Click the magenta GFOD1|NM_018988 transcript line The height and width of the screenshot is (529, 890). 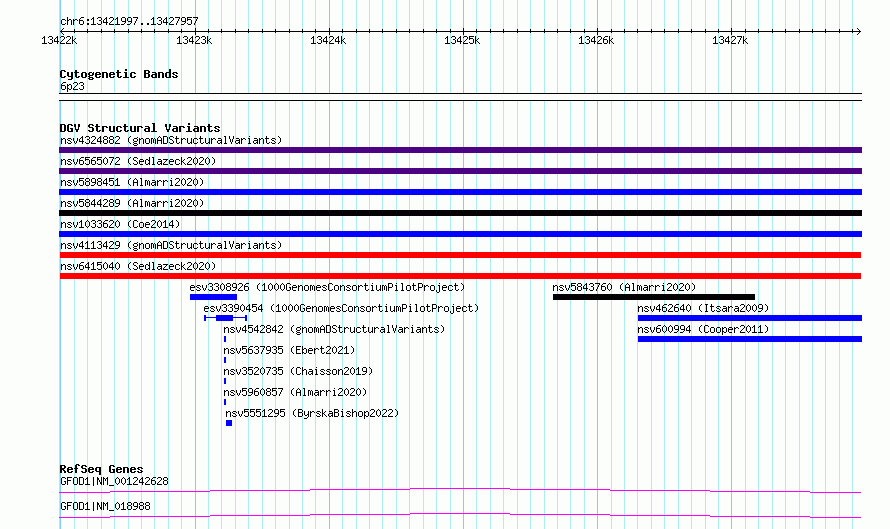(x=460, y=515)
